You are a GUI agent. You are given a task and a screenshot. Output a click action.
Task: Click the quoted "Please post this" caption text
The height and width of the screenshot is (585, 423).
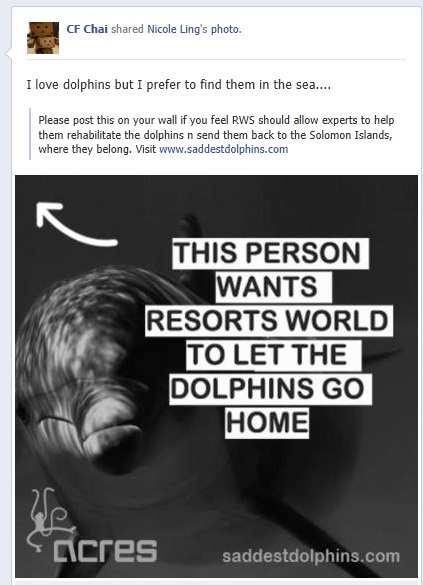click(x=216, y=135)
